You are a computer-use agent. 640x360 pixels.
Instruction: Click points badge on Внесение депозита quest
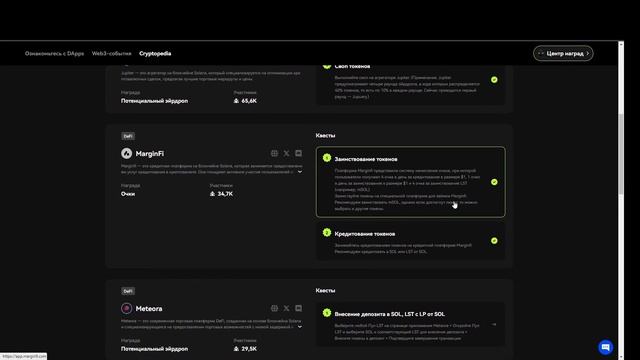coord(327,313)
